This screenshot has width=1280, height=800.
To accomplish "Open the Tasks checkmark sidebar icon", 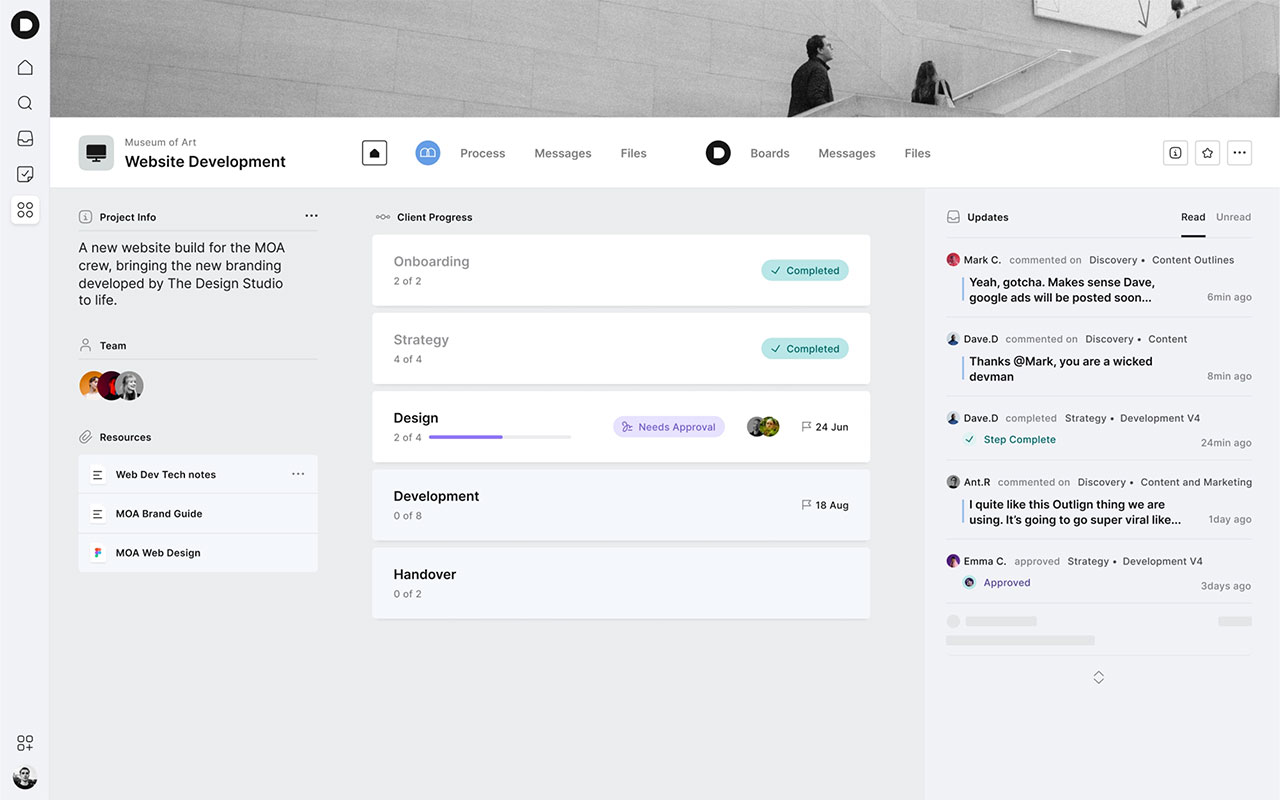I will point(25,174).
